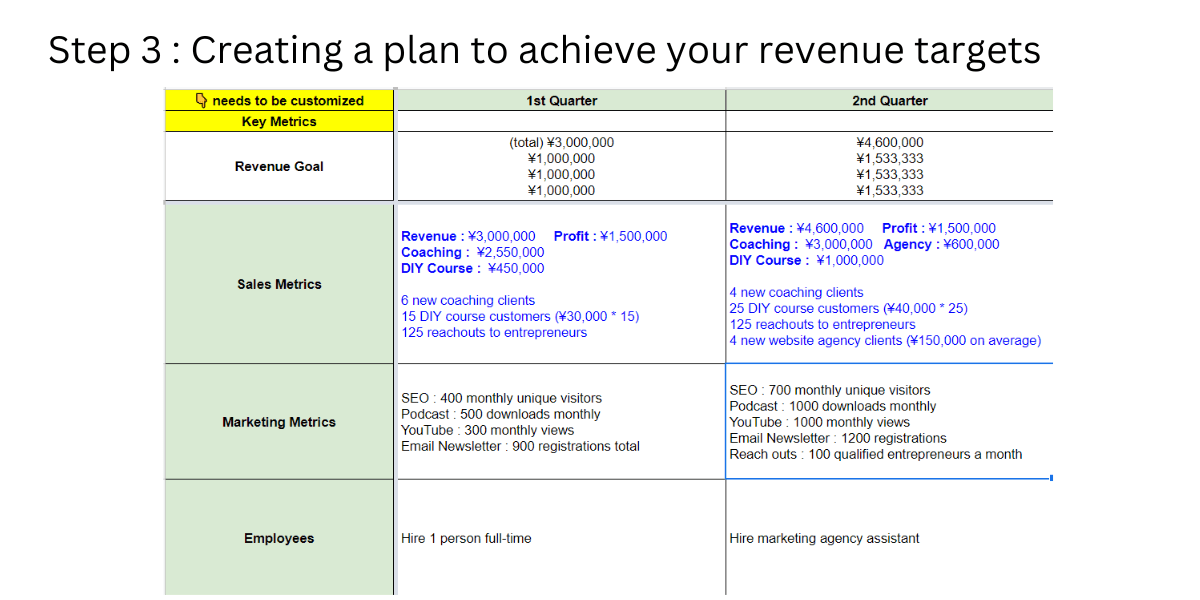The width and height of the screenshot is (1200, 600).
Task: Click 'Coaching : ¥2,550,000' line
Action: pyautogui.click(x=473, y=253)
